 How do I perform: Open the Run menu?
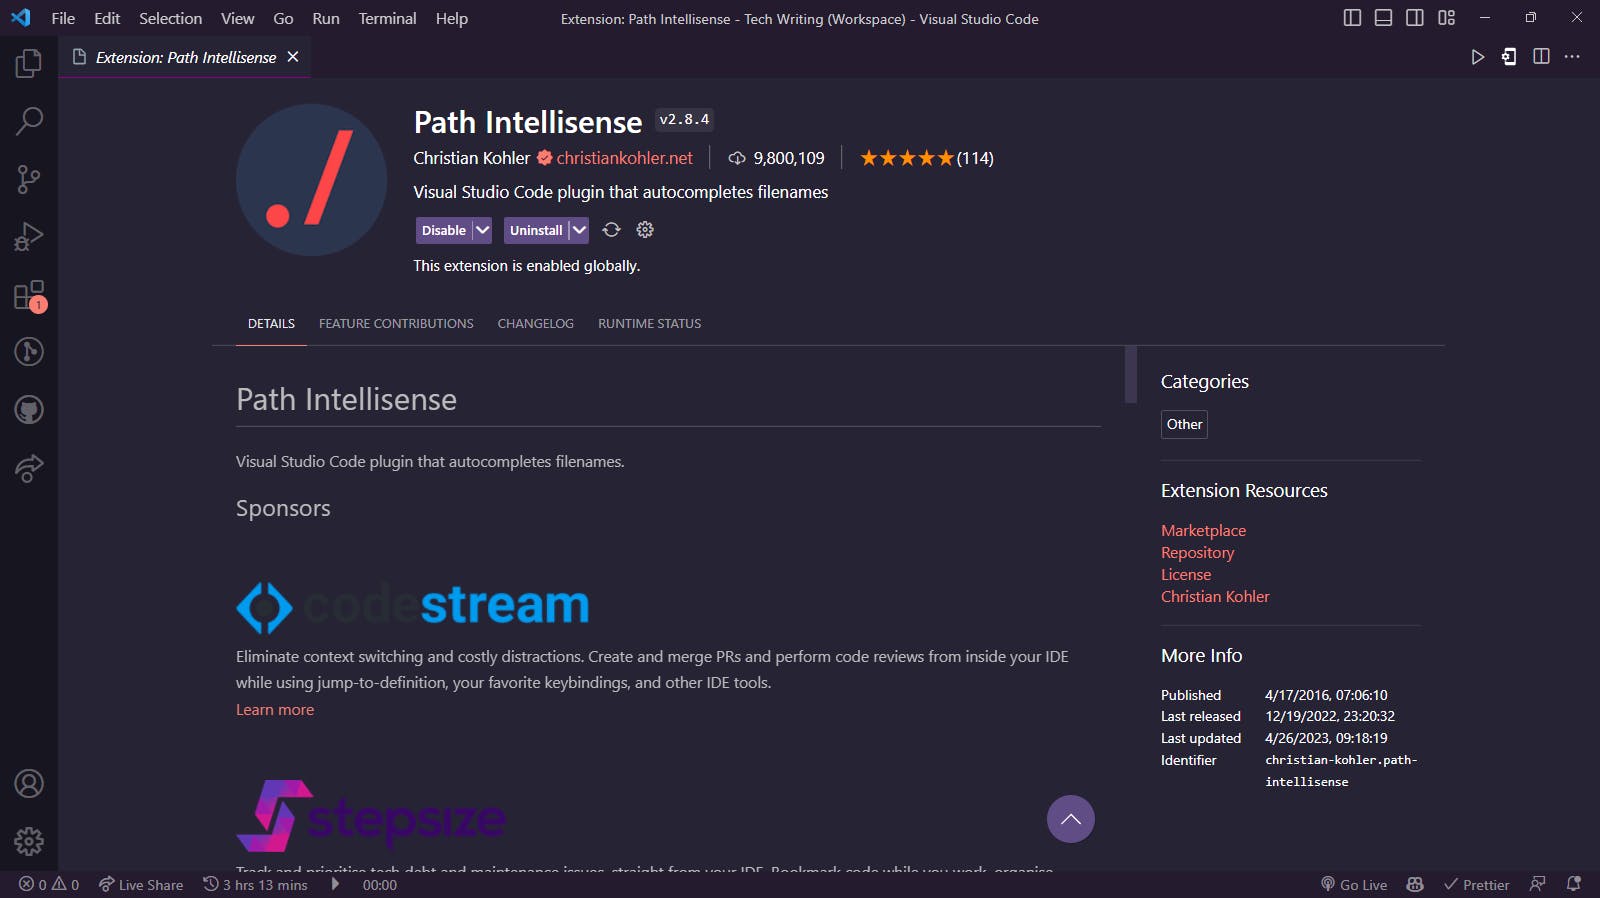tap(326, 18)
